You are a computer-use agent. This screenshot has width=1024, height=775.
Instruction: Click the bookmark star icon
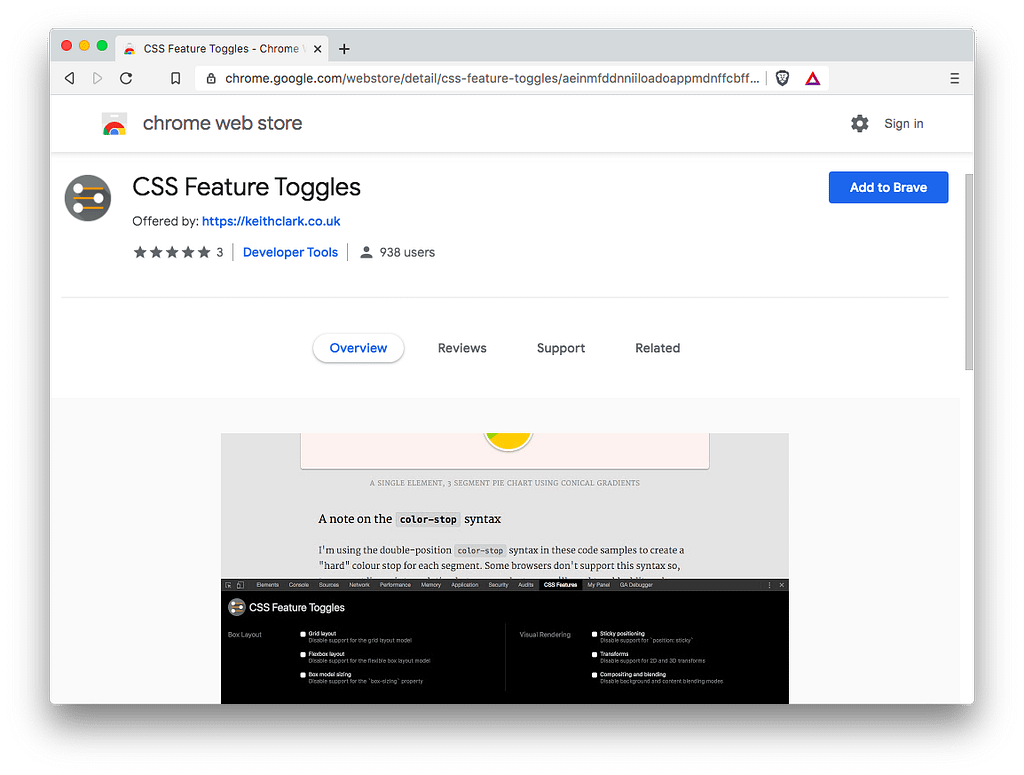[176, 77]
